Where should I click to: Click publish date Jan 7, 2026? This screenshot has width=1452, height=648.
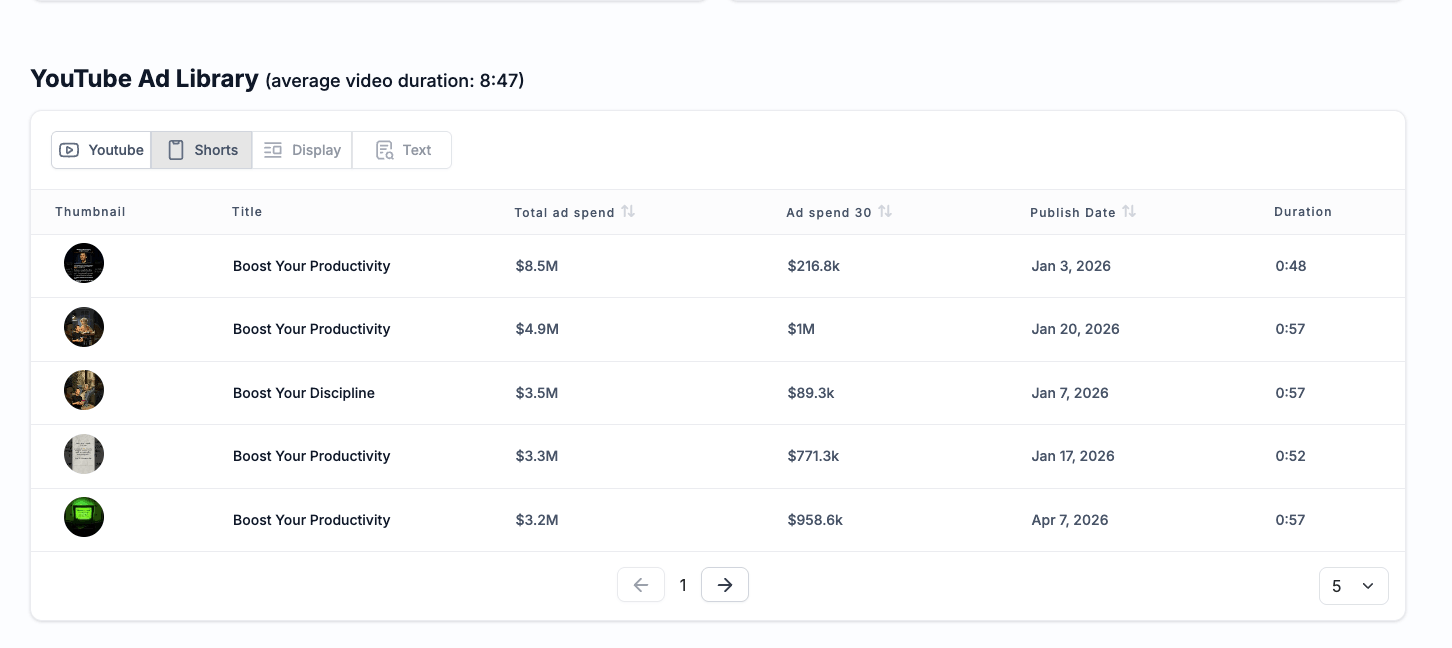(1070, 393)
